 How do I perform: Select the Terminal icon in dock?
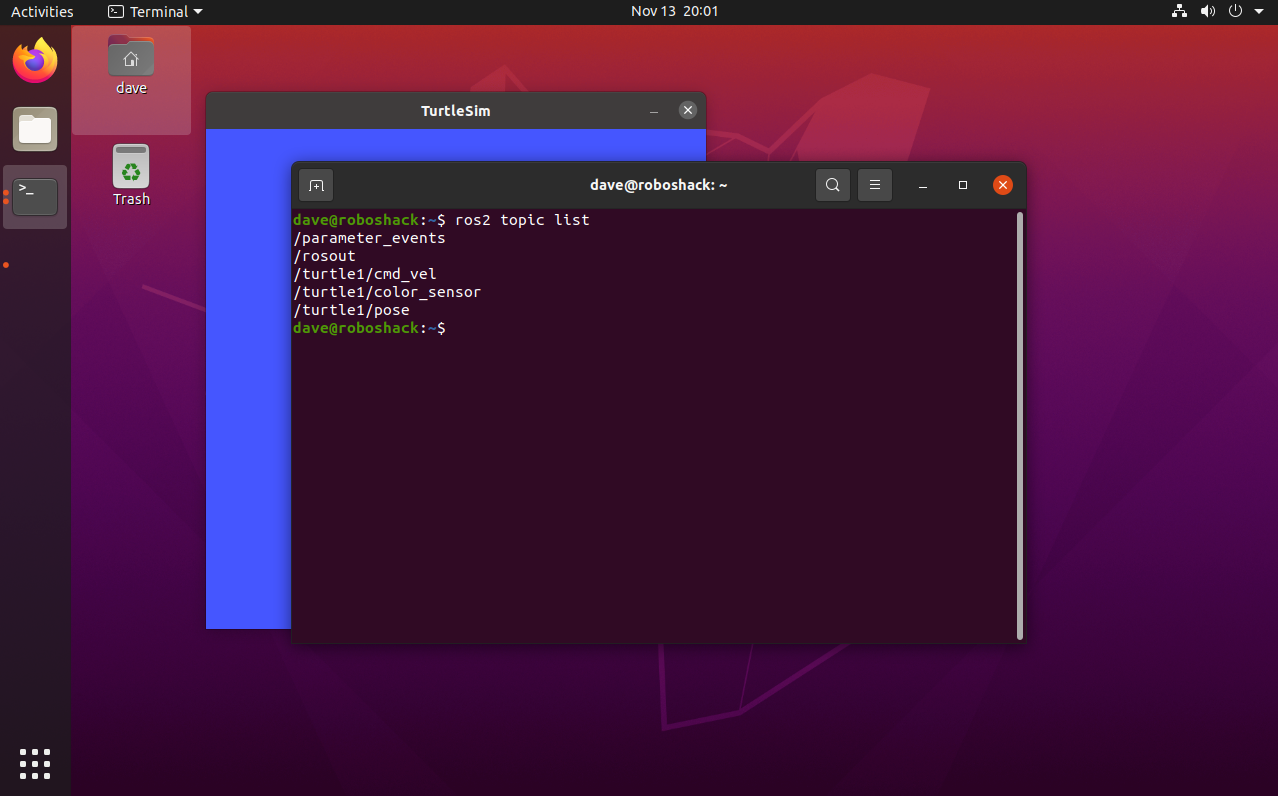click(x=35, y=197)
